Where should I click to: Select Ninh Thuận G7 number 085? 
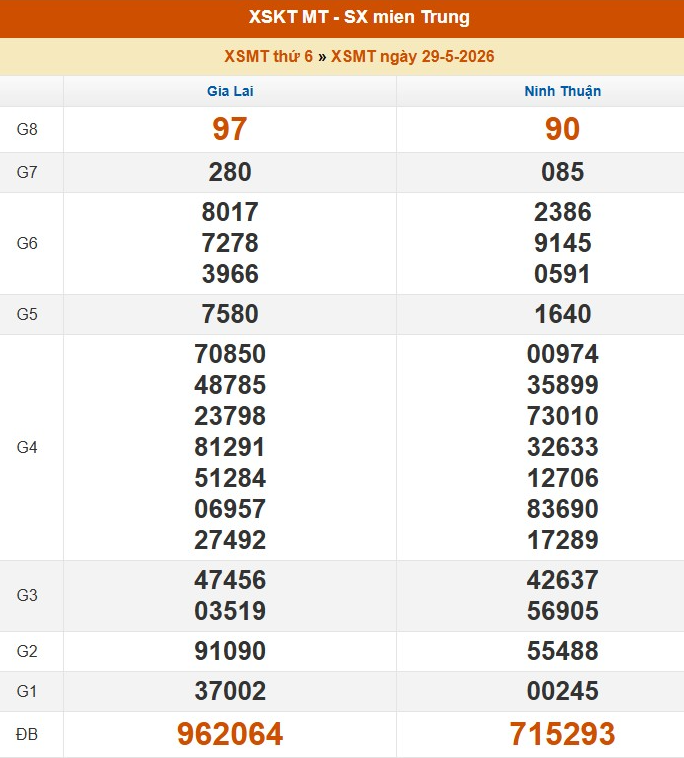point(563,172)
